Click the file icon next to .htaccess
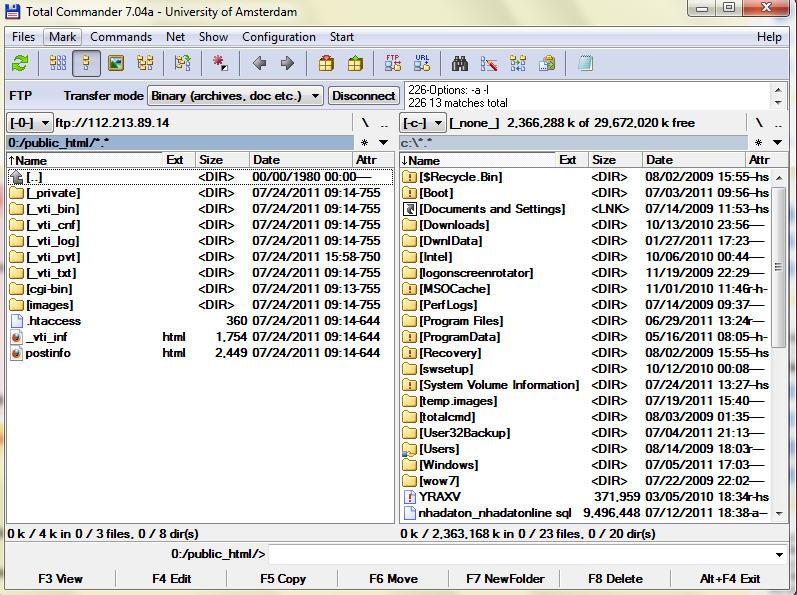 click(x=17, y=321)
